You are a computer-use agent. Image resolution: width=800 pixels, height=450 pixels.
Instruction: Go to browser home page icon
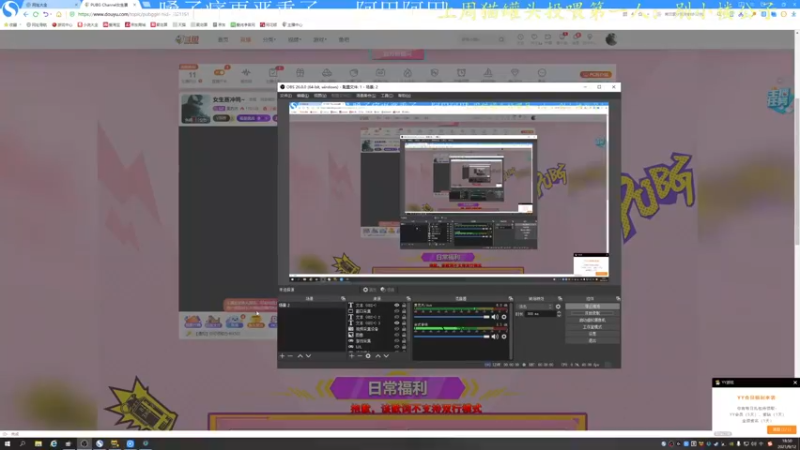pyautogui.click(x=59, y=14)
